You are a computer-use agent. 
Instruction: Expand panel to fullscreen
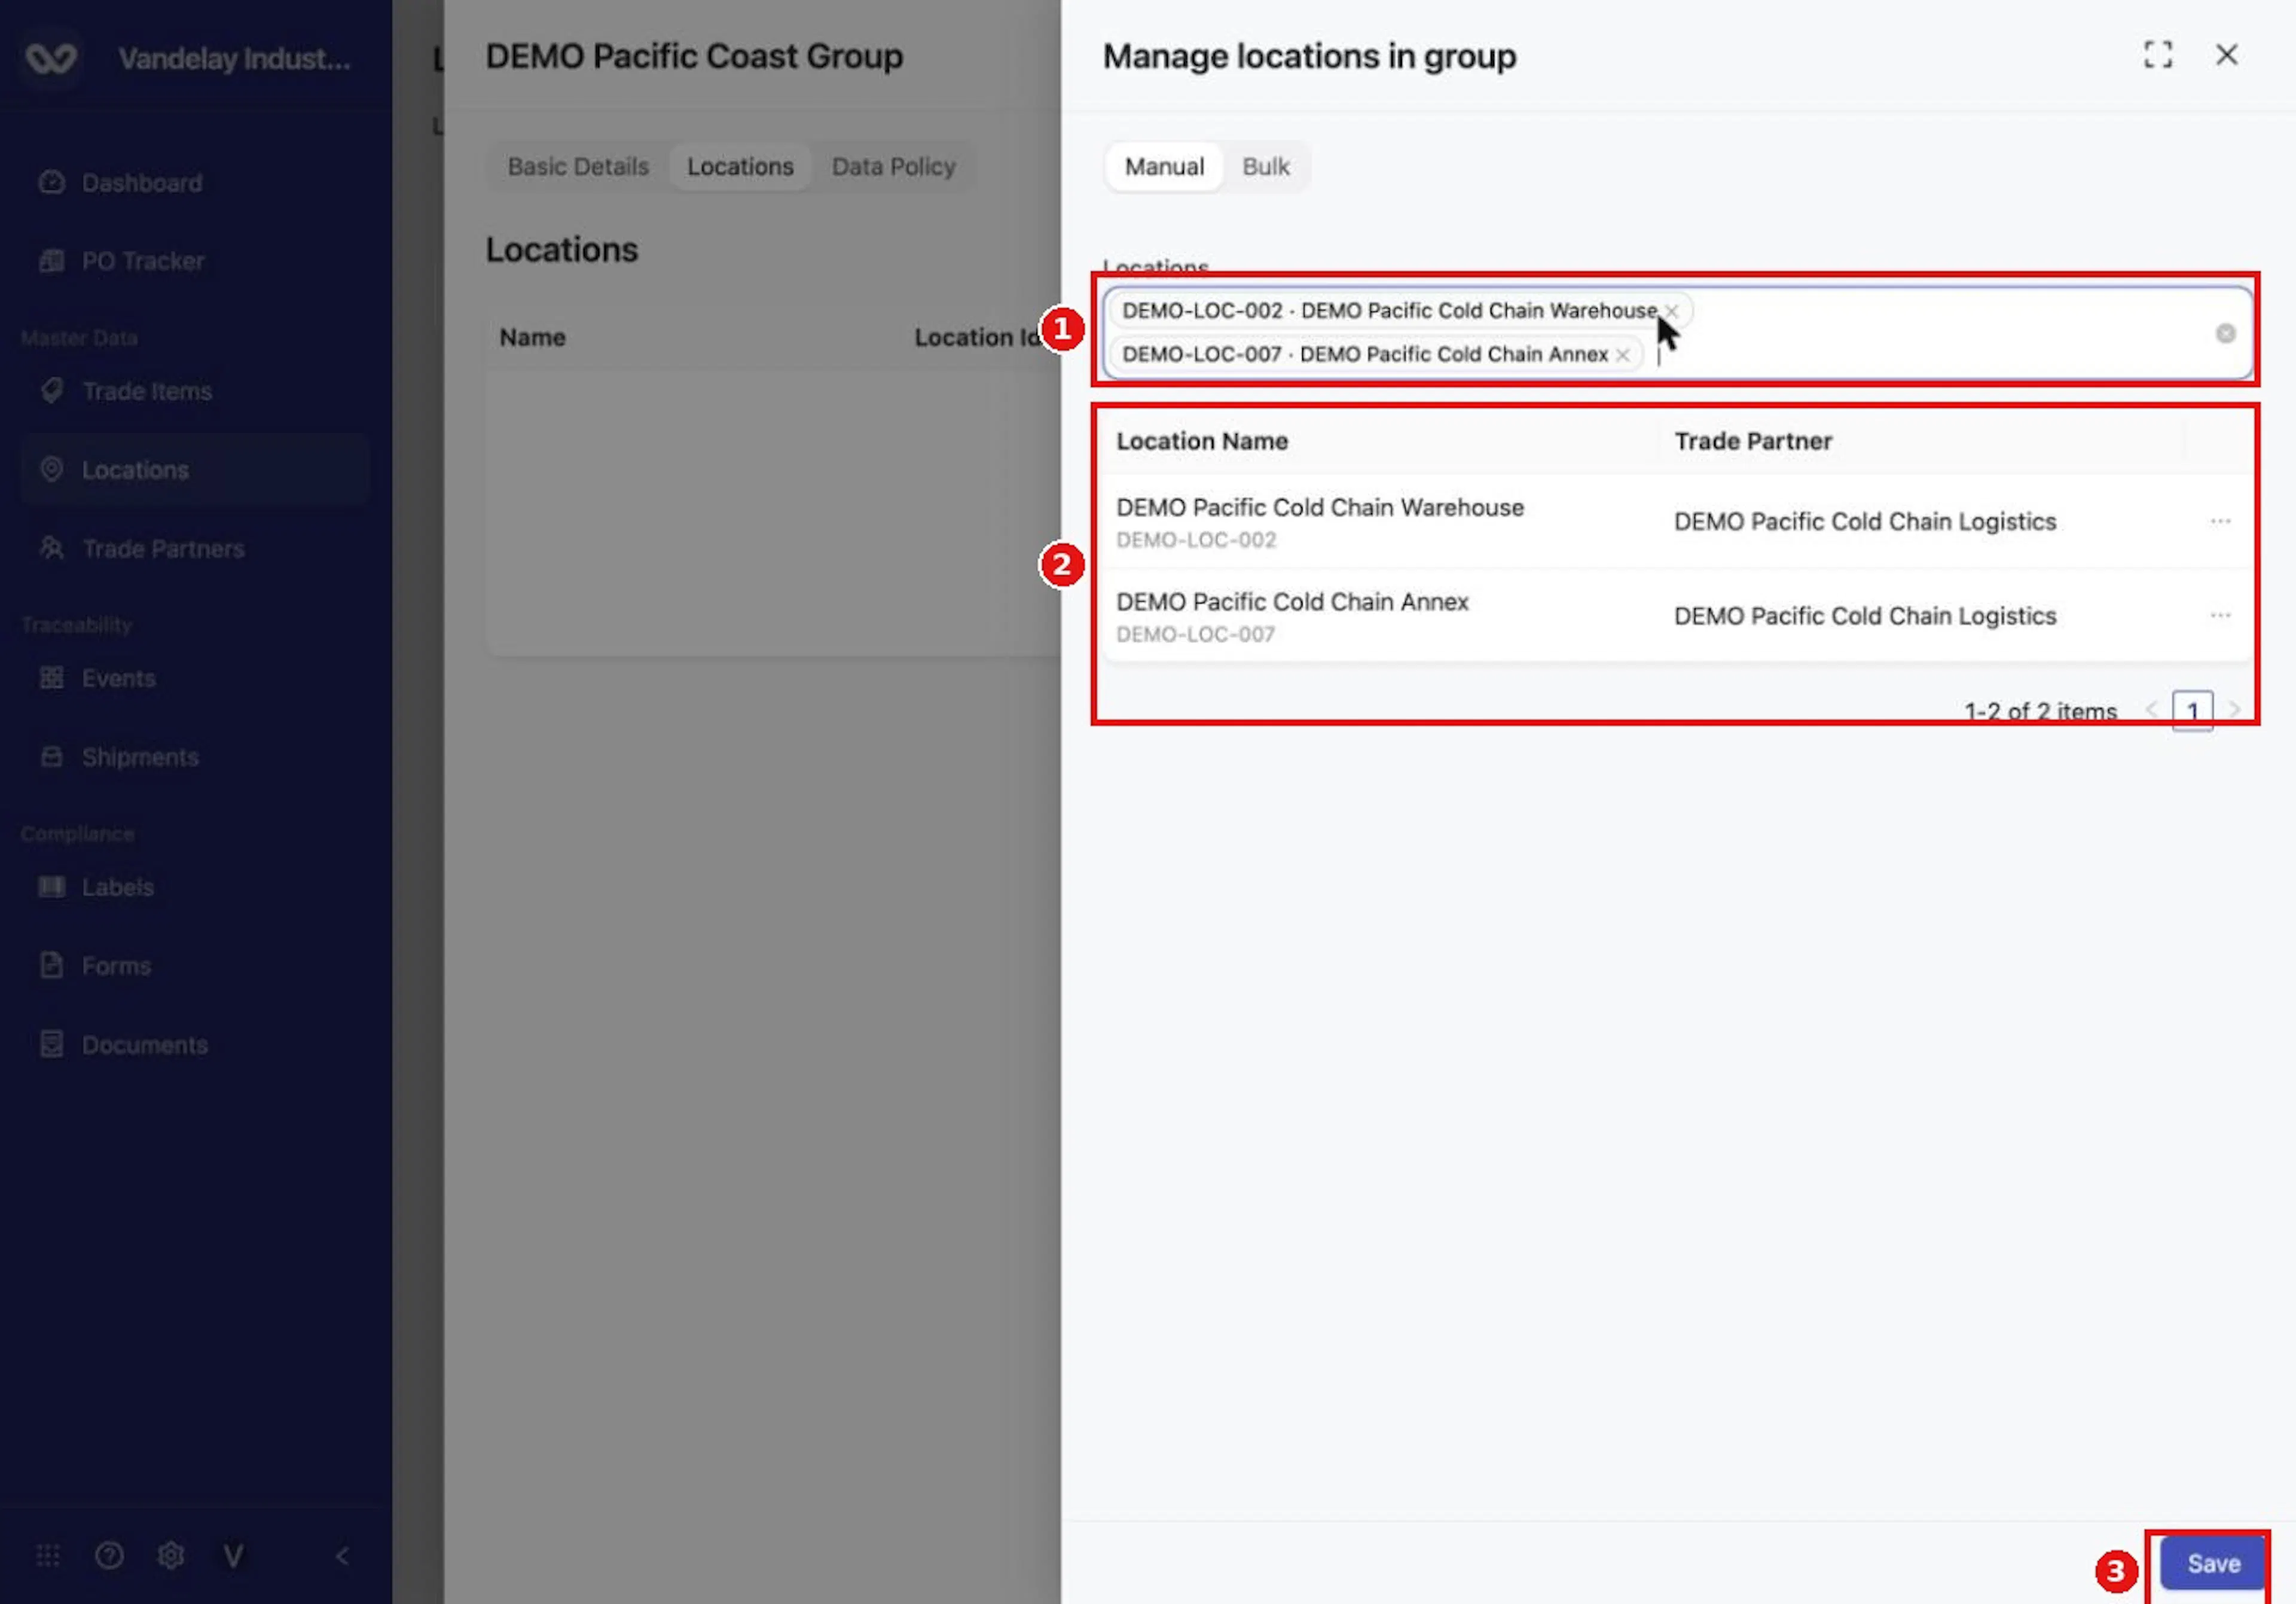coord(2158,55)
